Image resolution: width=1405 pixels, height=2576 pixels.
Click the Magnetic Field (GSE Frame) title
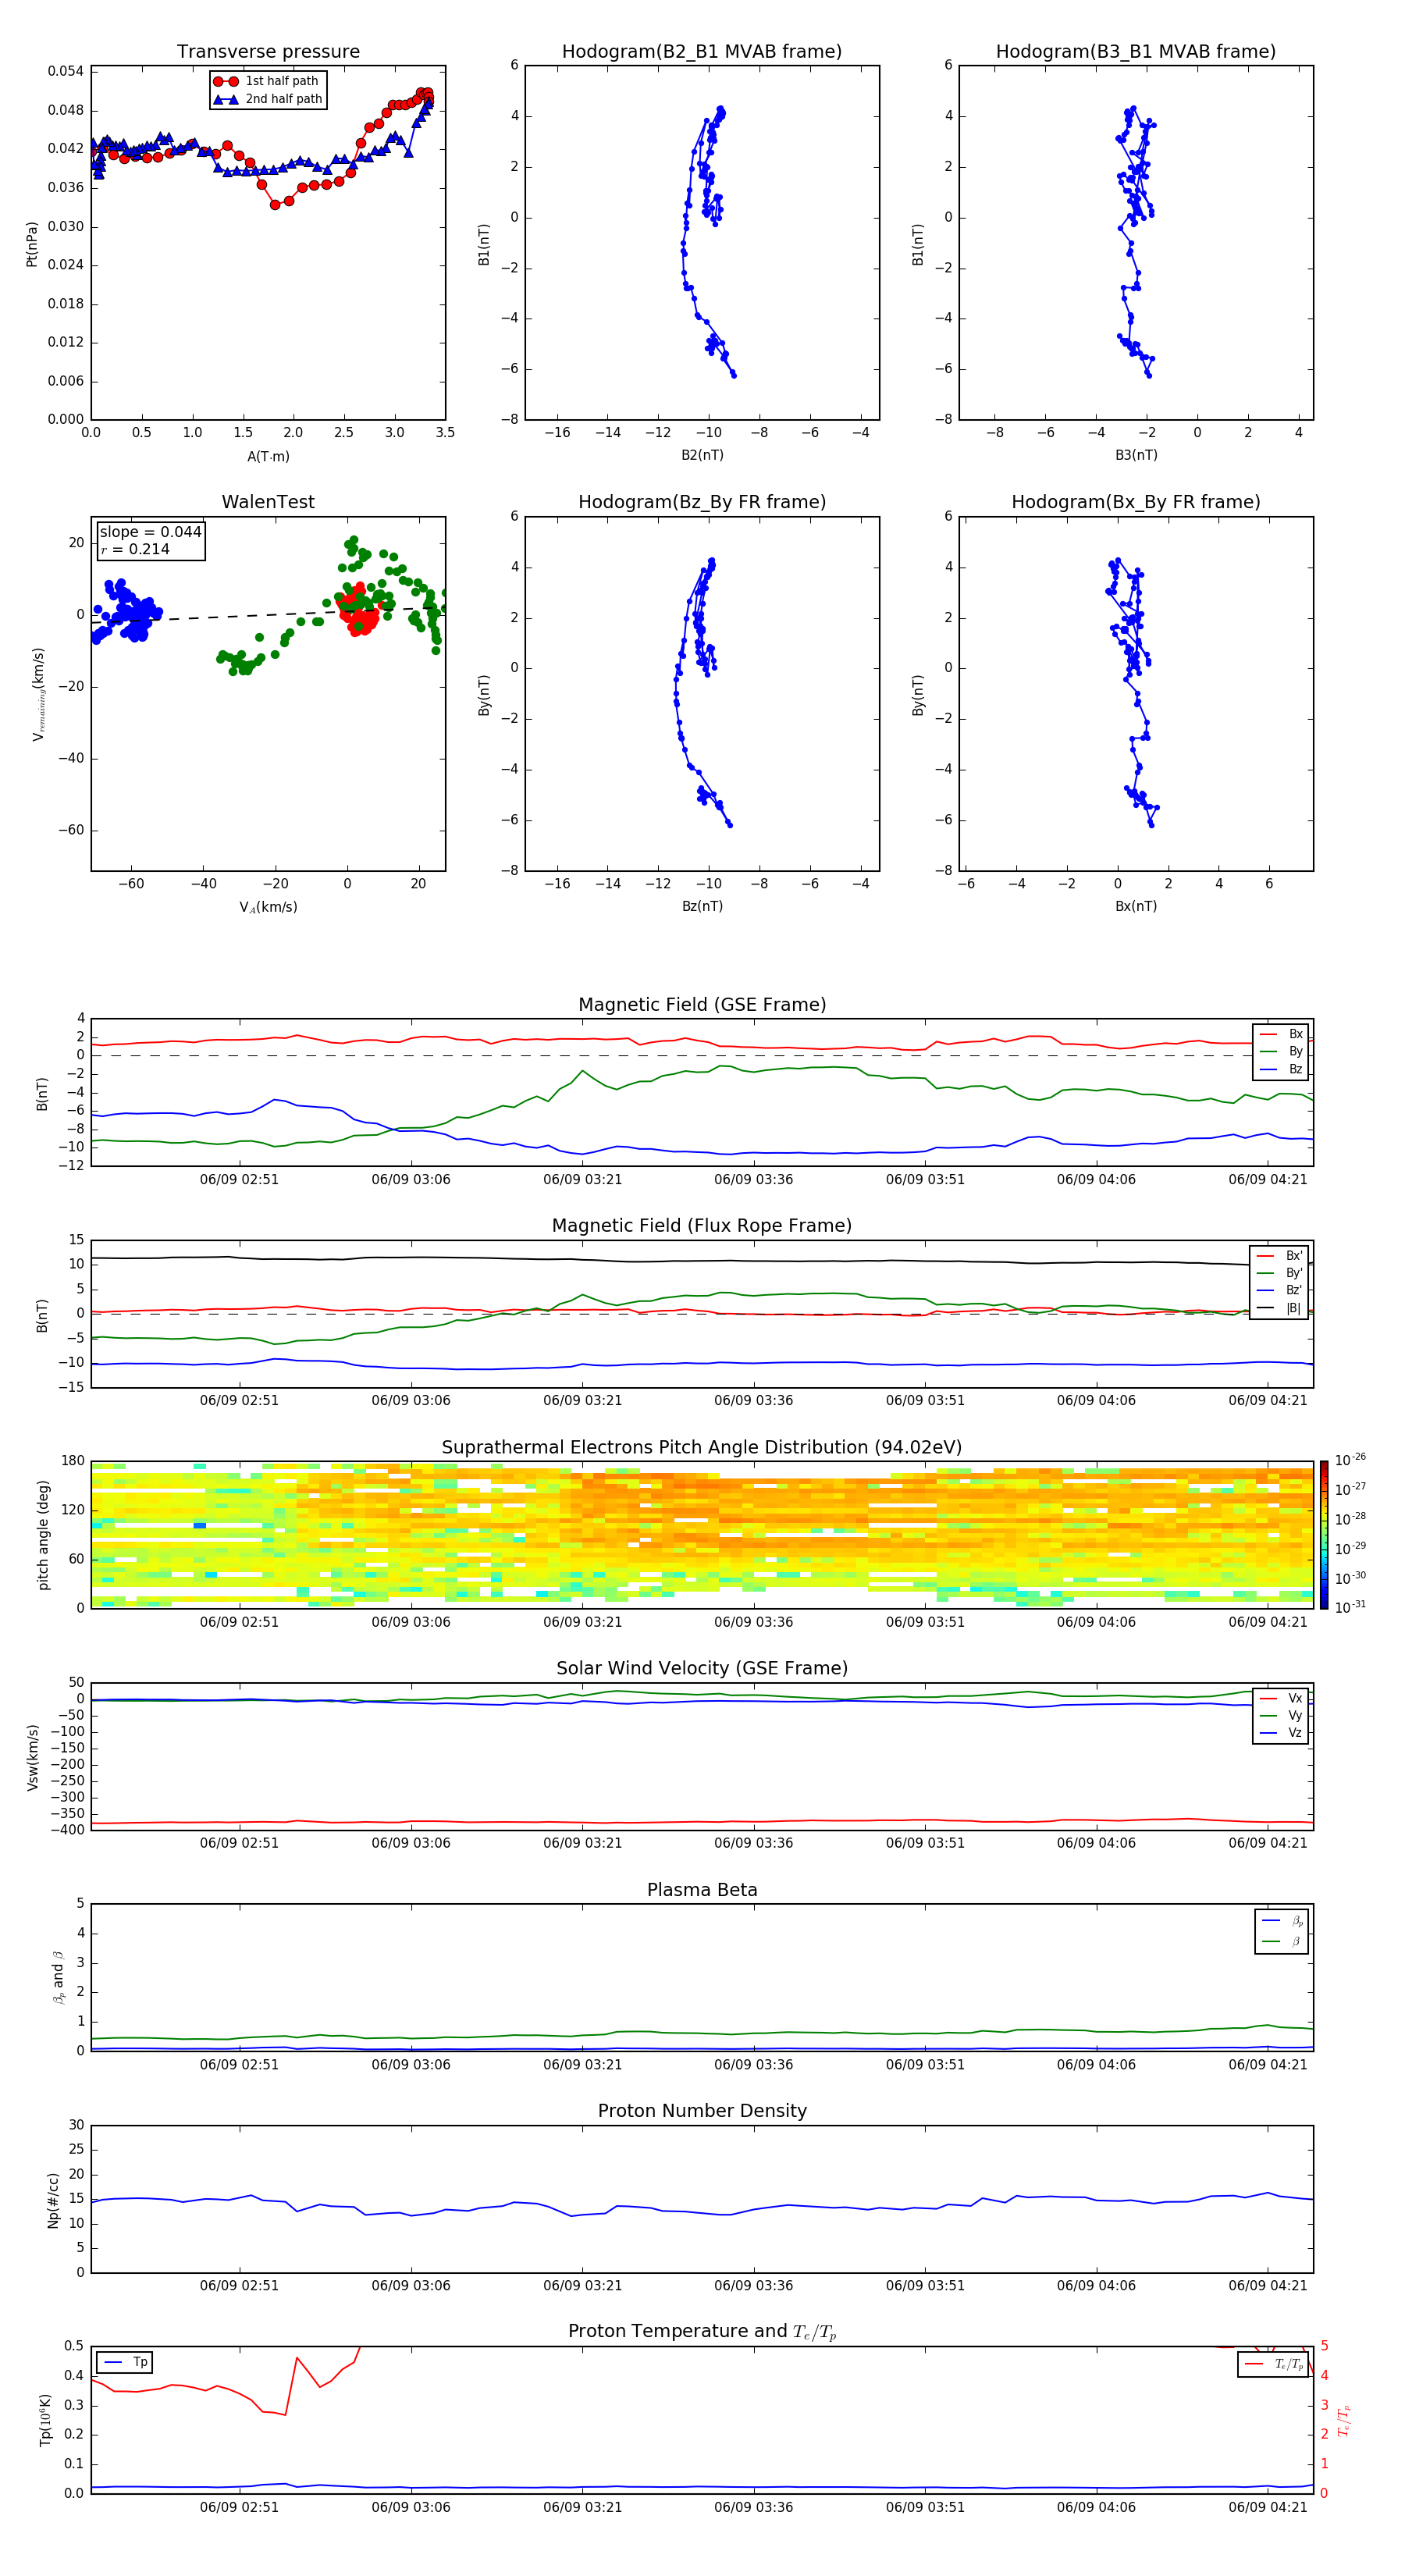coord(702,1005)
